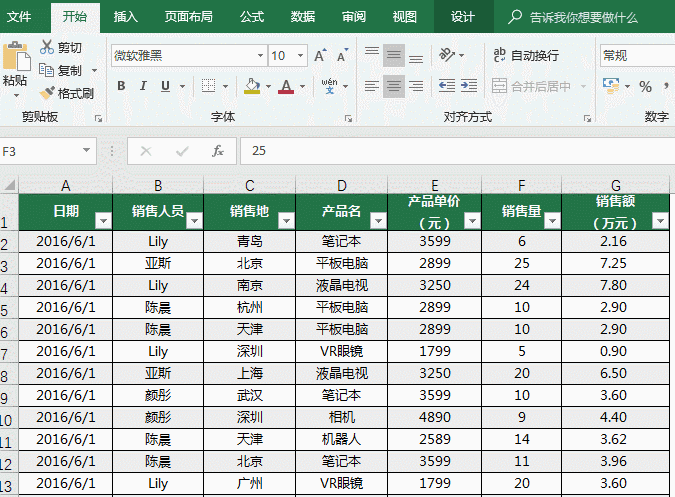675x497 pixels.
Task: Switch to the 审阅 tab
Action: pos(354,17)
